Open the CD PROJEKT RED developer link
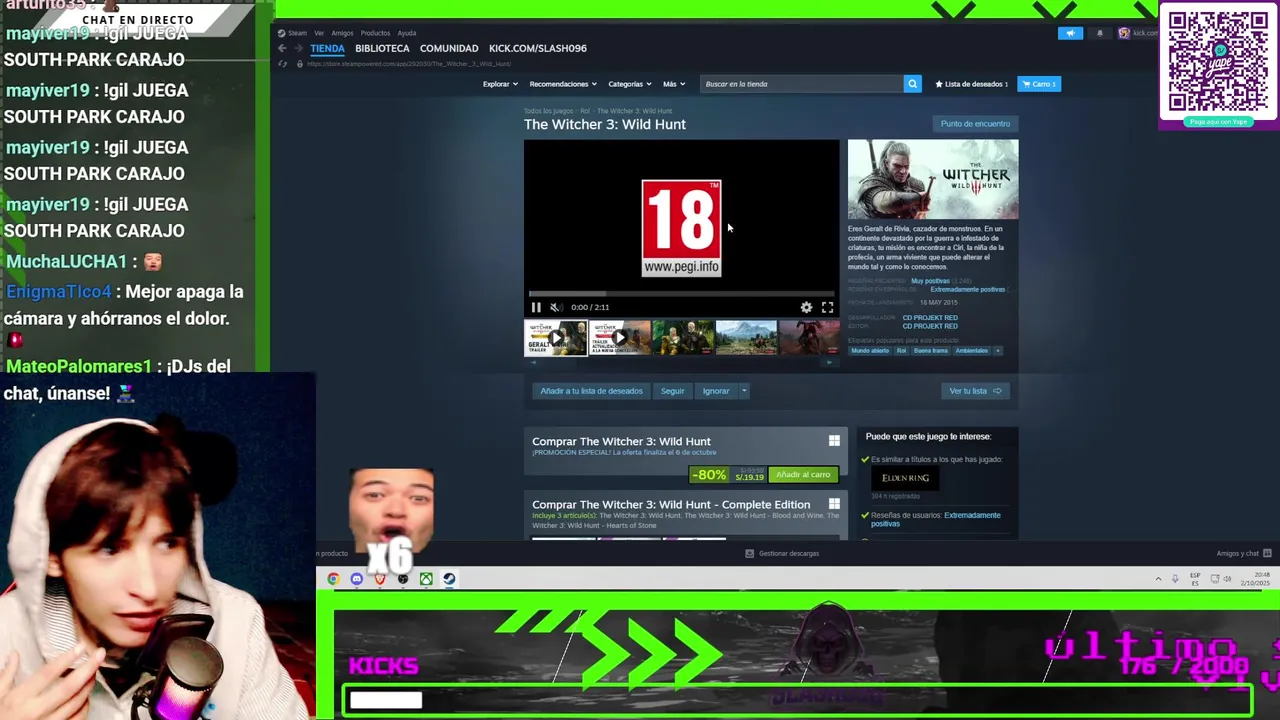1280x720 pixels. tap(930, 318)
